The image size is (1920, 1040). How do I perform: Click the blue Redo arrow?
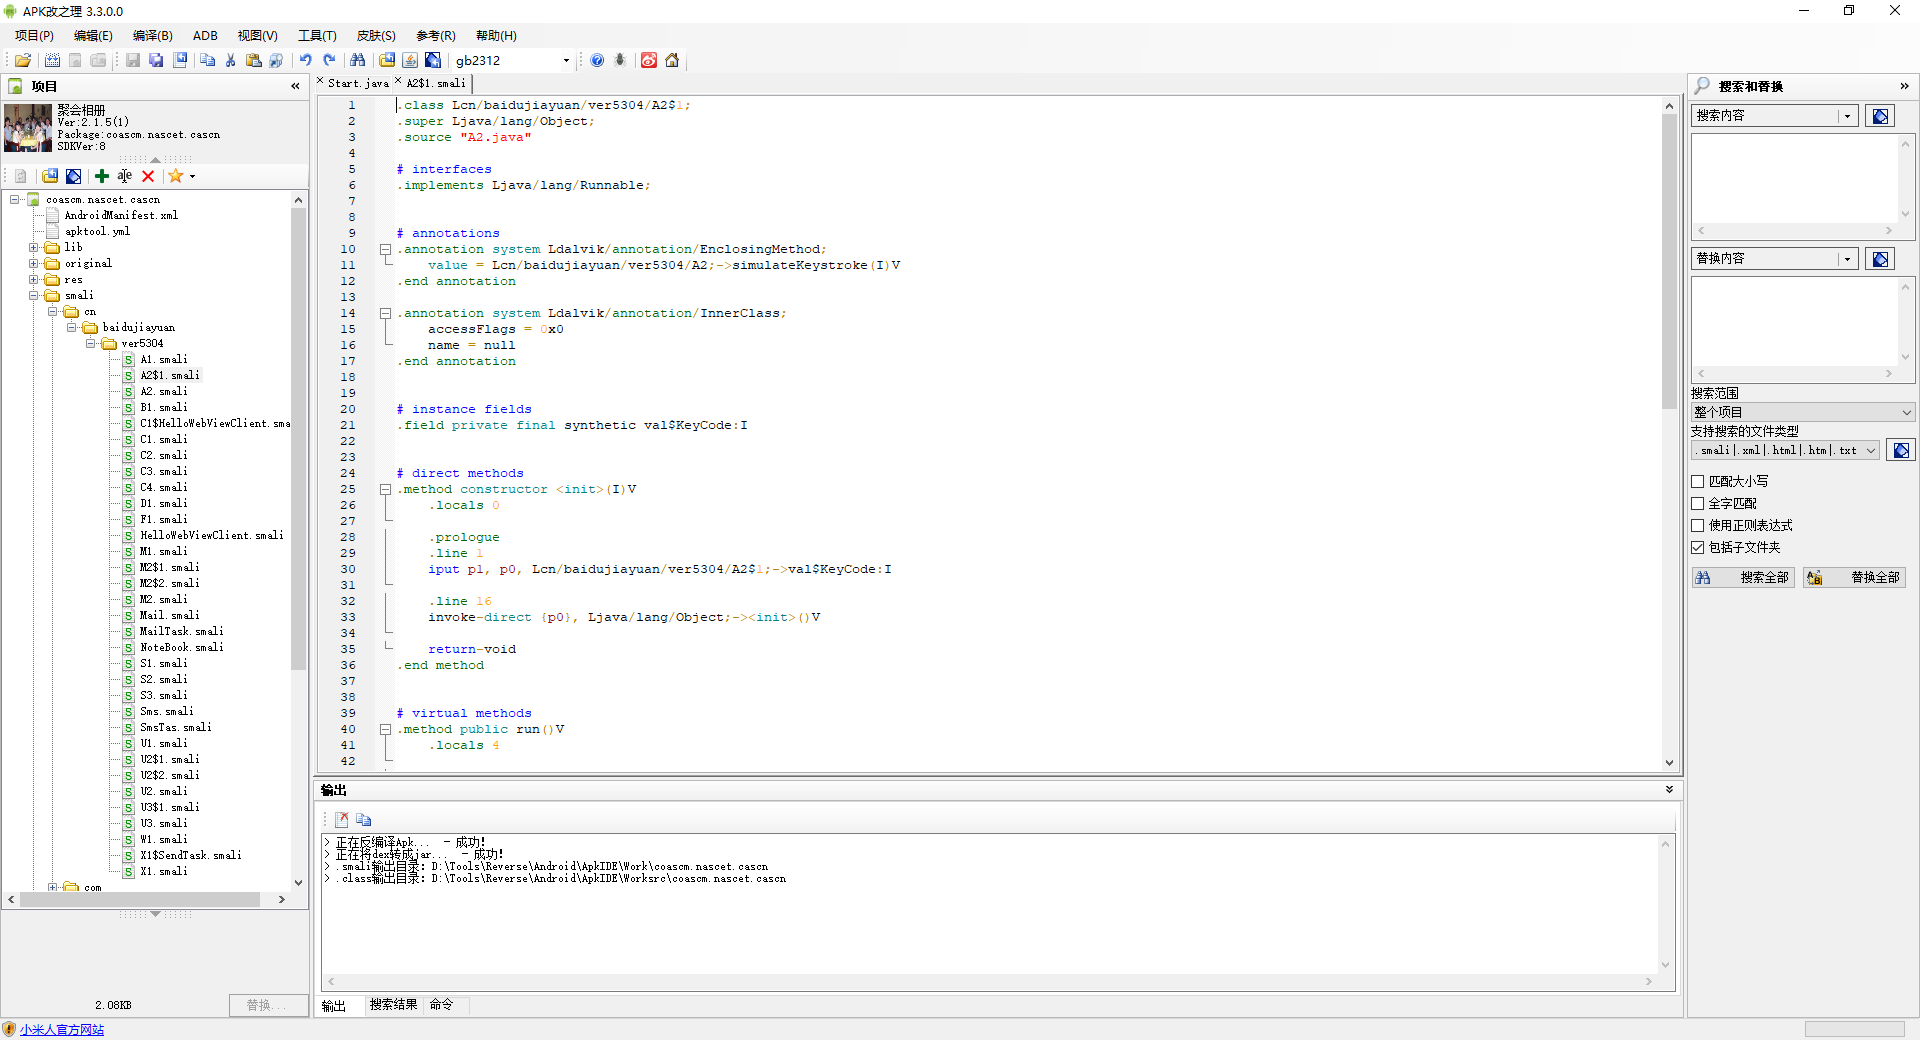click(329, 60)
